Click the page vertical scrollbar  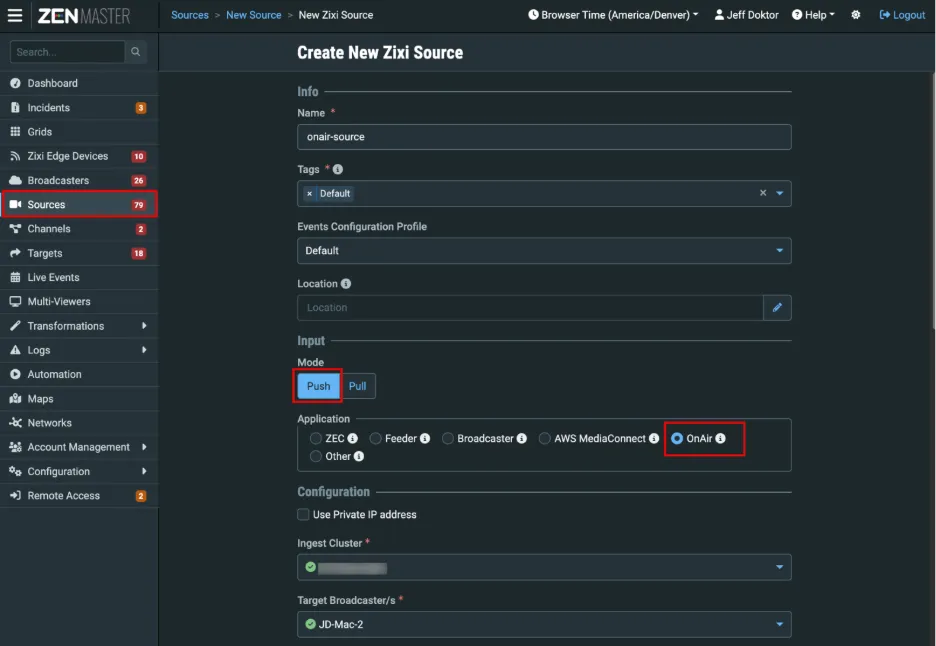tap(933, 200)
